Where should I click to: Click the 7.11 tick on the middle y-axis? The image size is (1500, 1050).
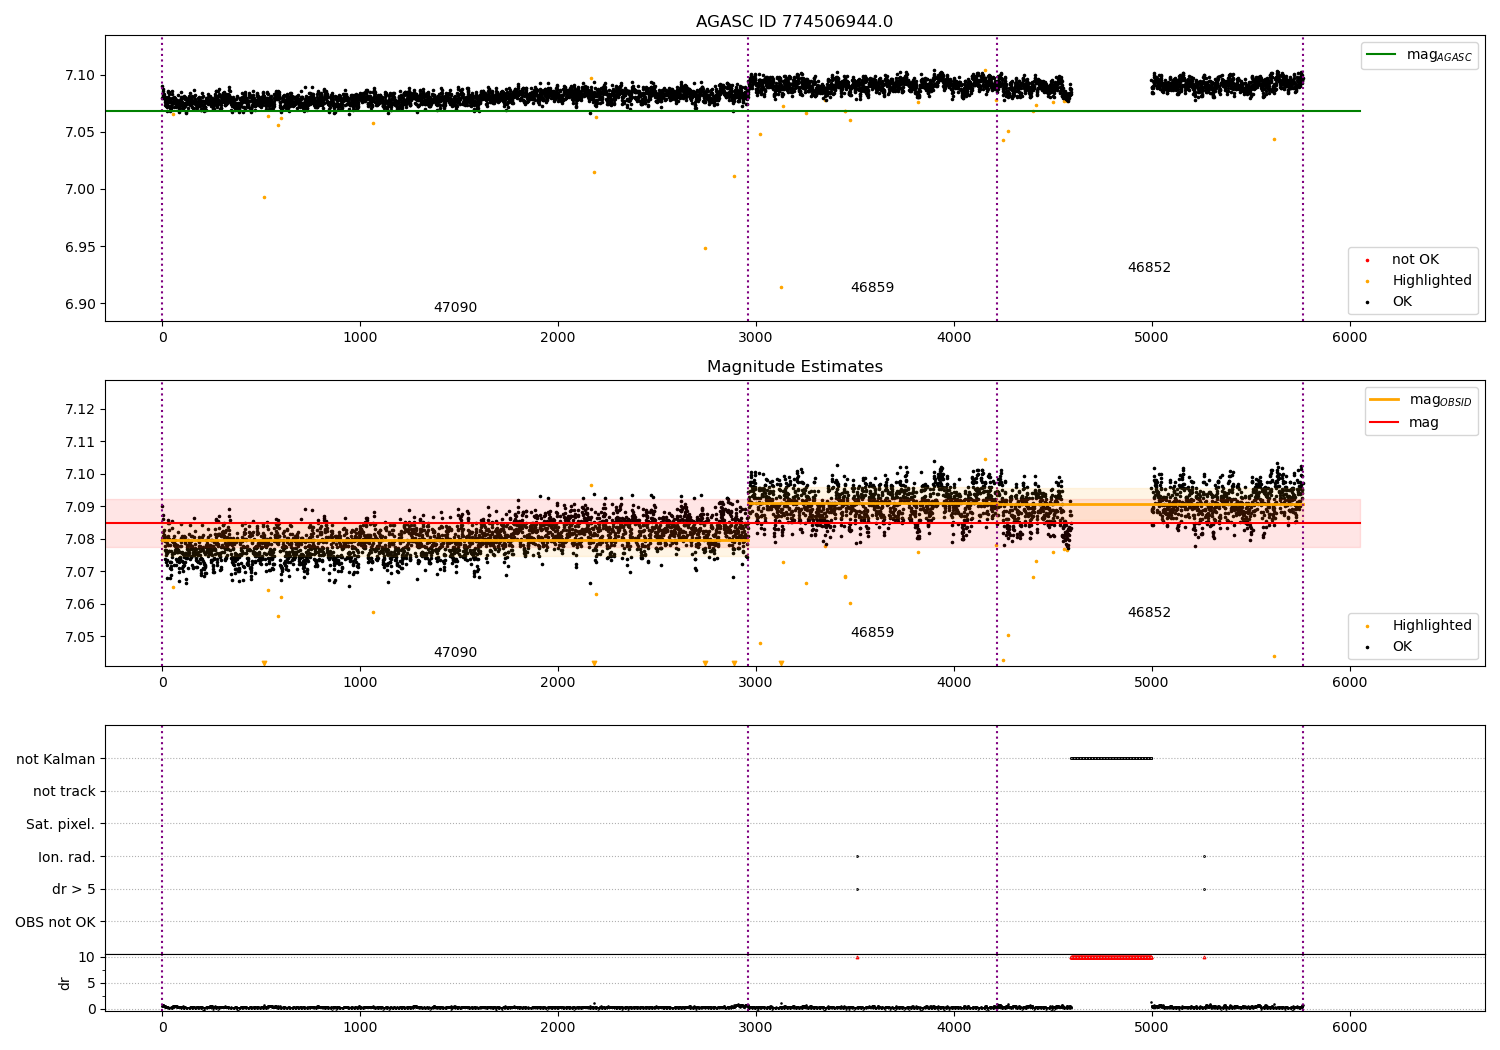[x=78, y=442]
